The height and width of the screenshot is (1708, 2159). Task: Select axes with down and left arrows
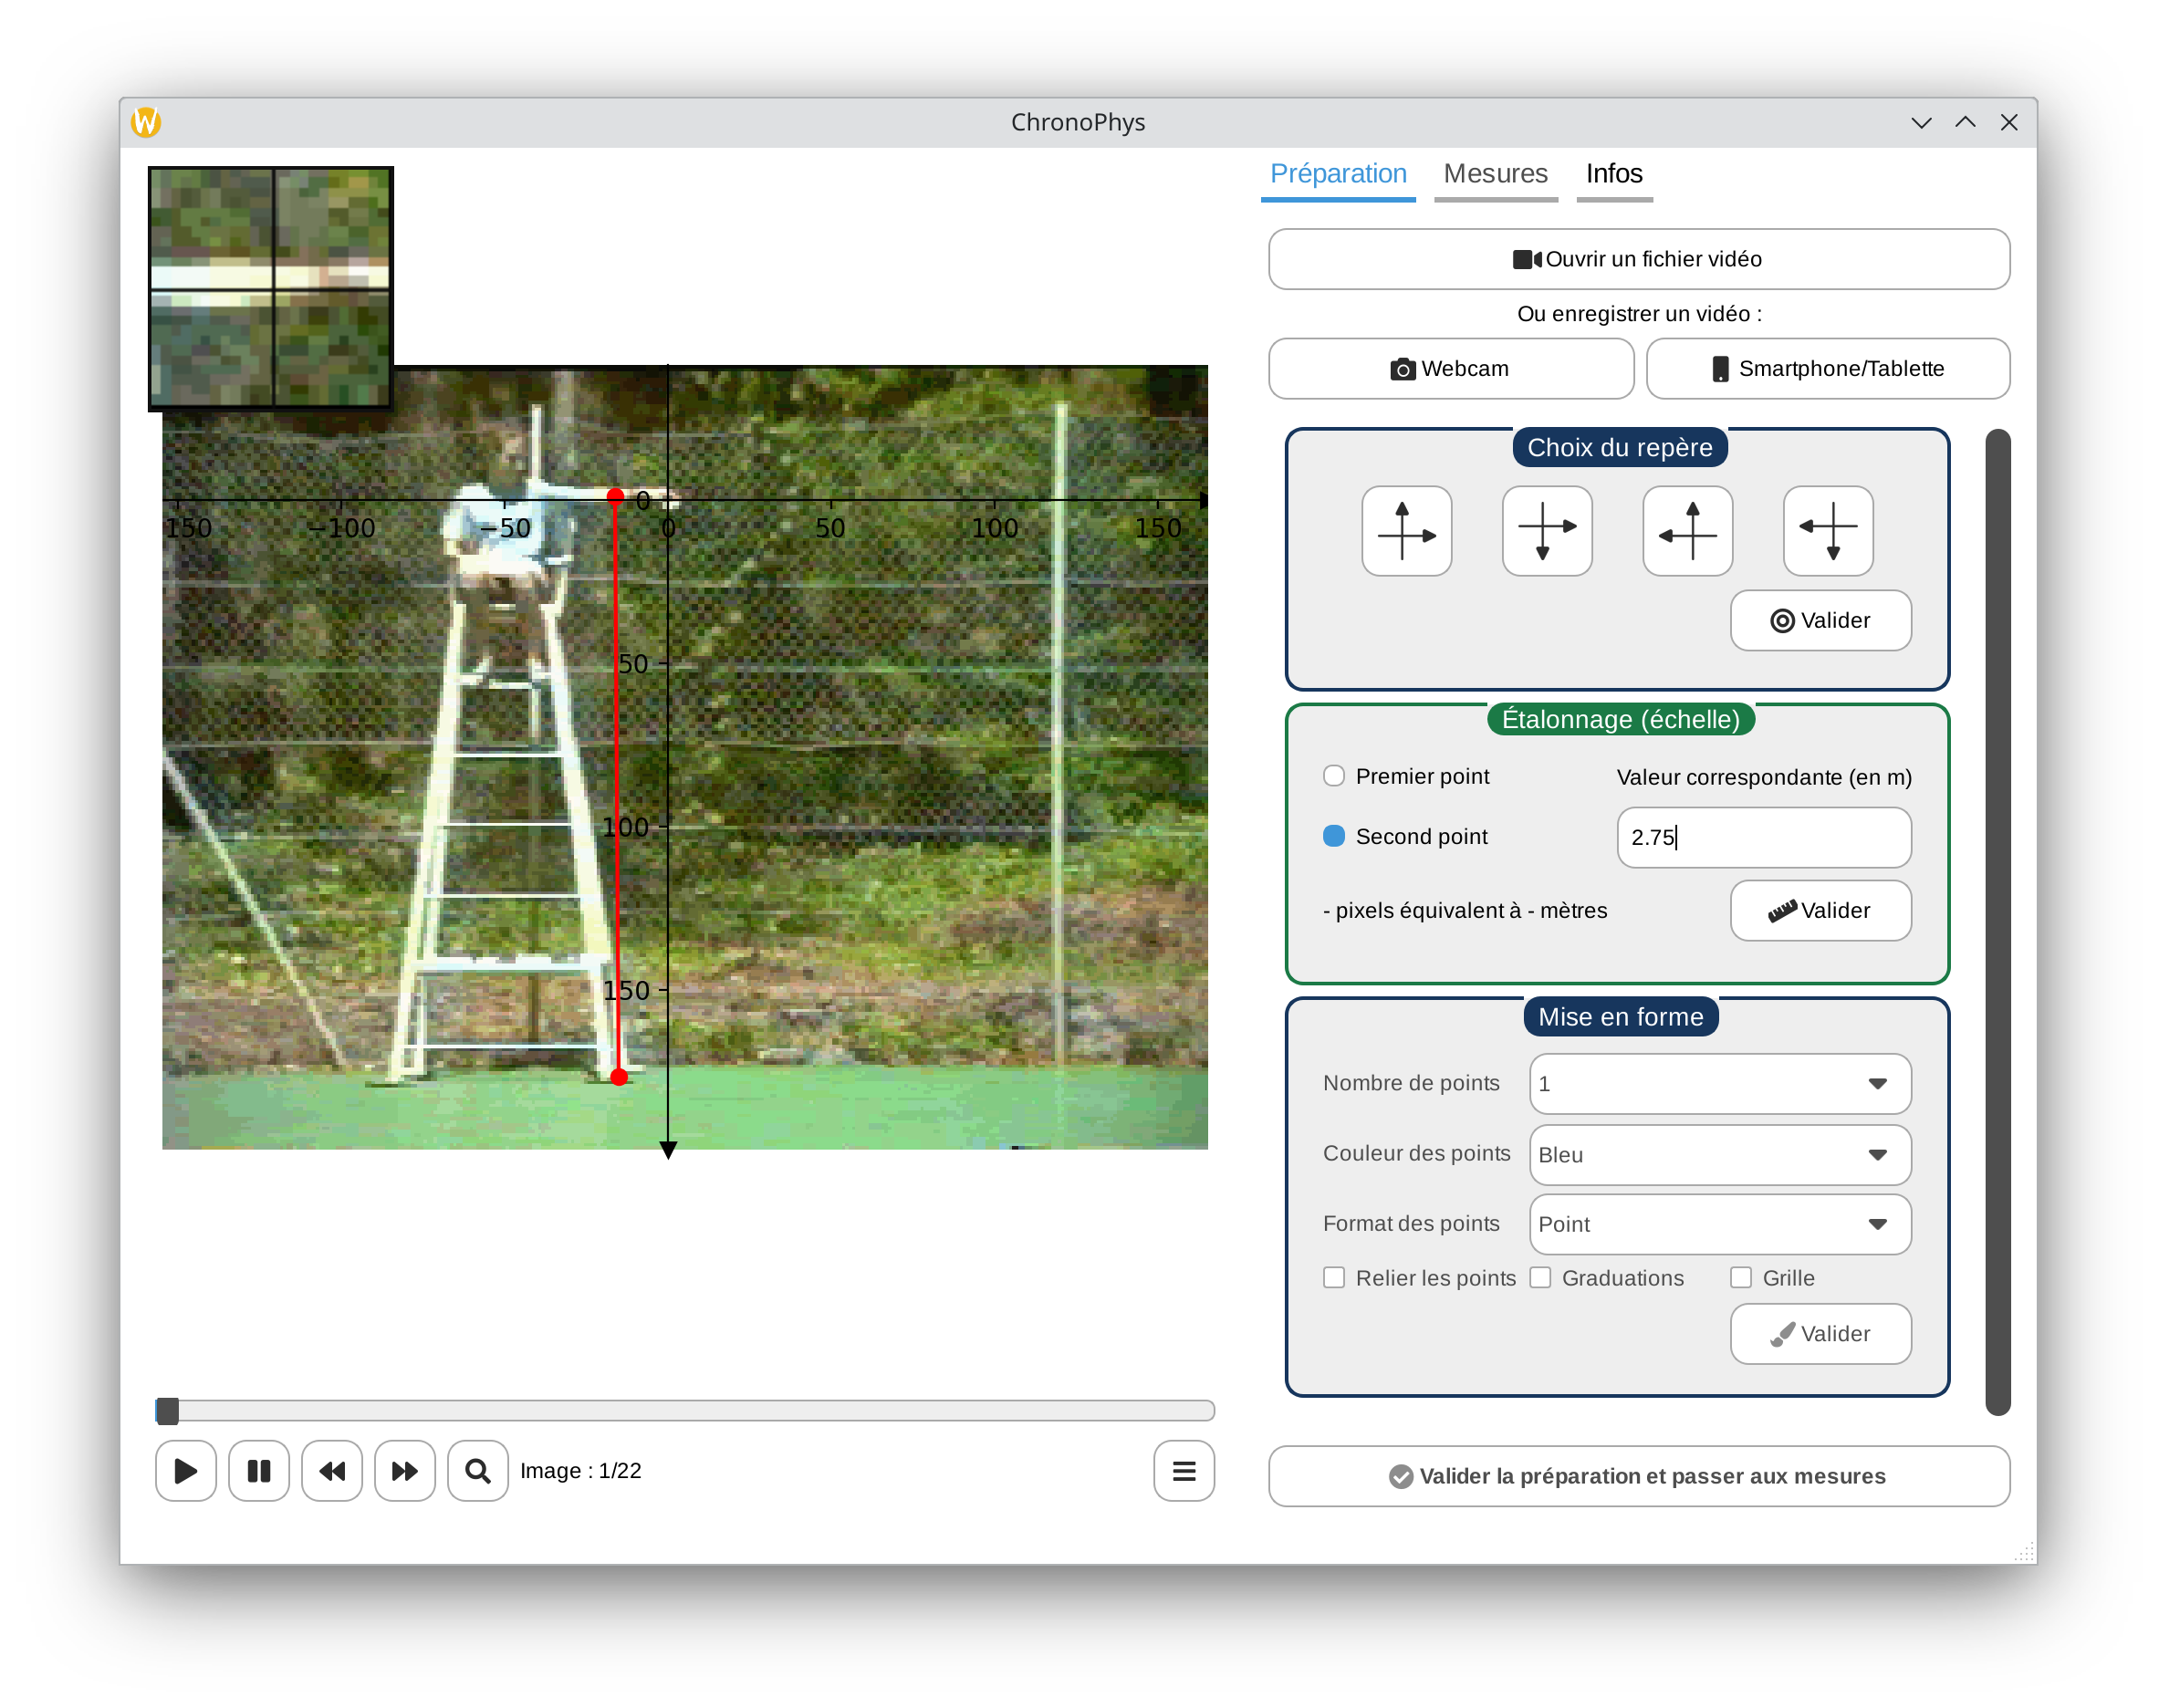click(x=1828, y=531)
